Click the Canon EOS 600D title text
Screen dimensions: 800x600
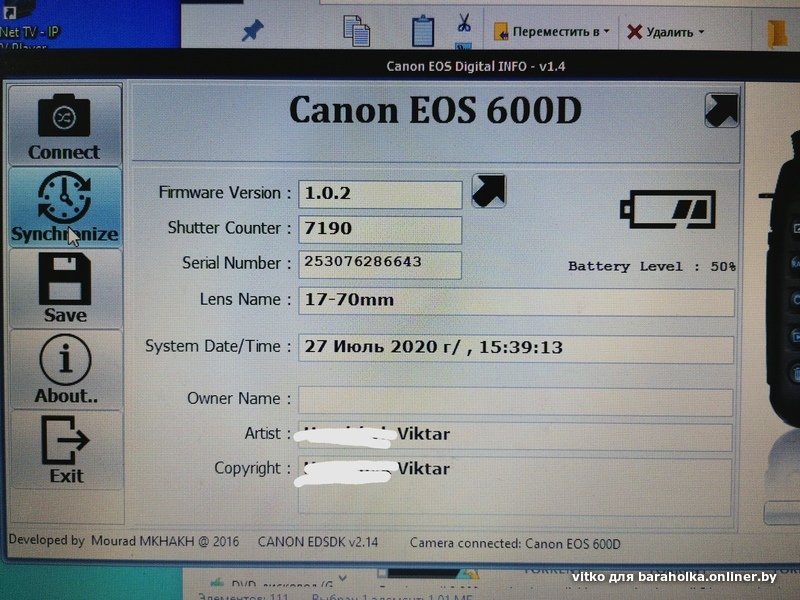(435, 110)
